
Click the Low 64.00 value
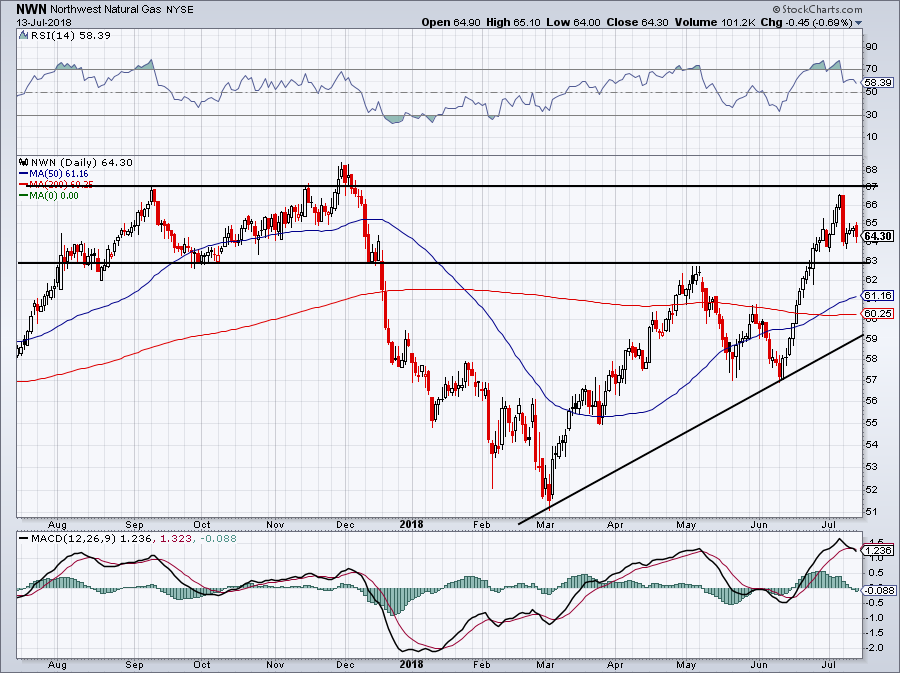573,22
